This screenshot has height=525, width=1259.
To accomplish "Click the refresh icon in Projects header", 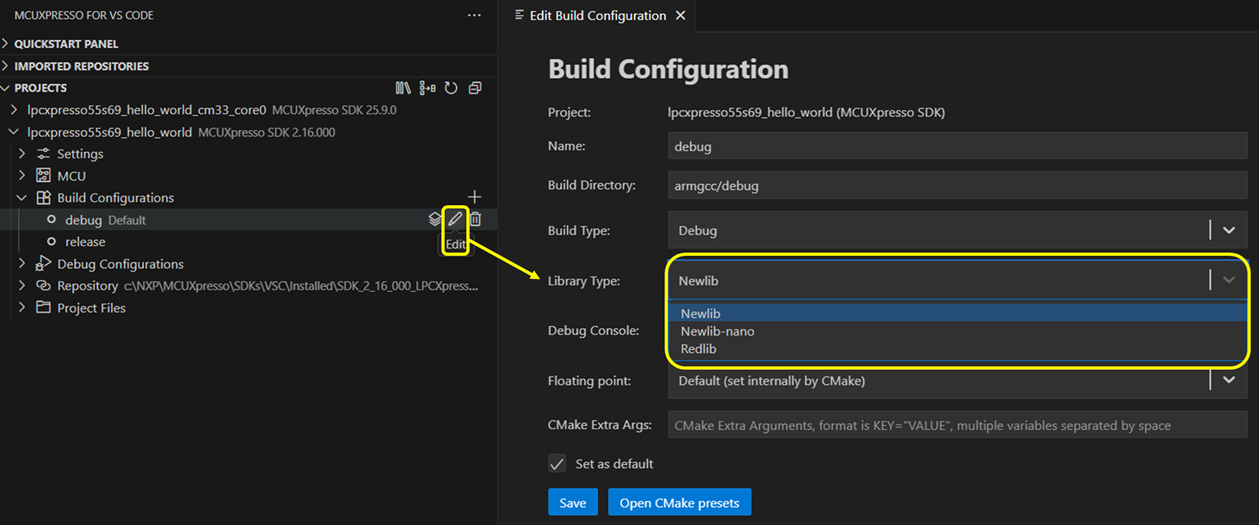I will coord(451,88).
